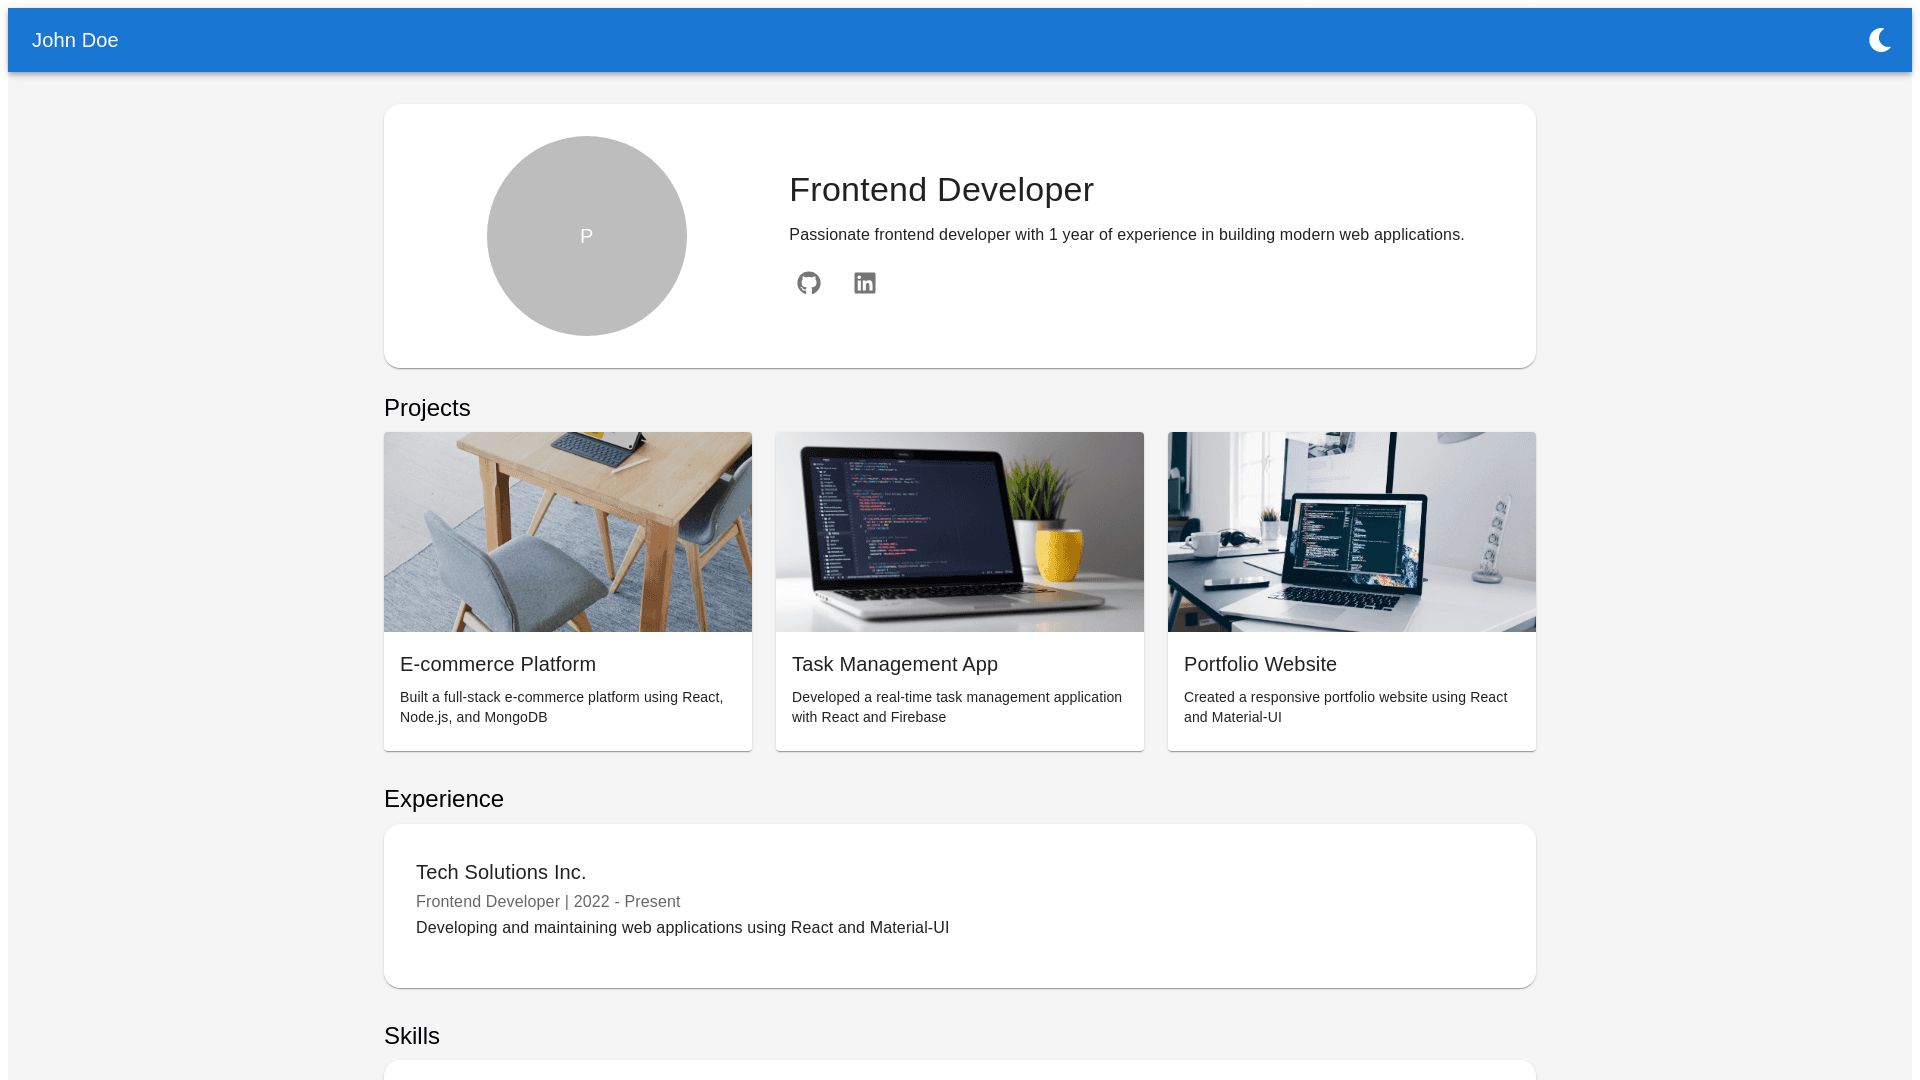Click John Doe header title
The image size is (1920, 1080).
pos(75,40)
